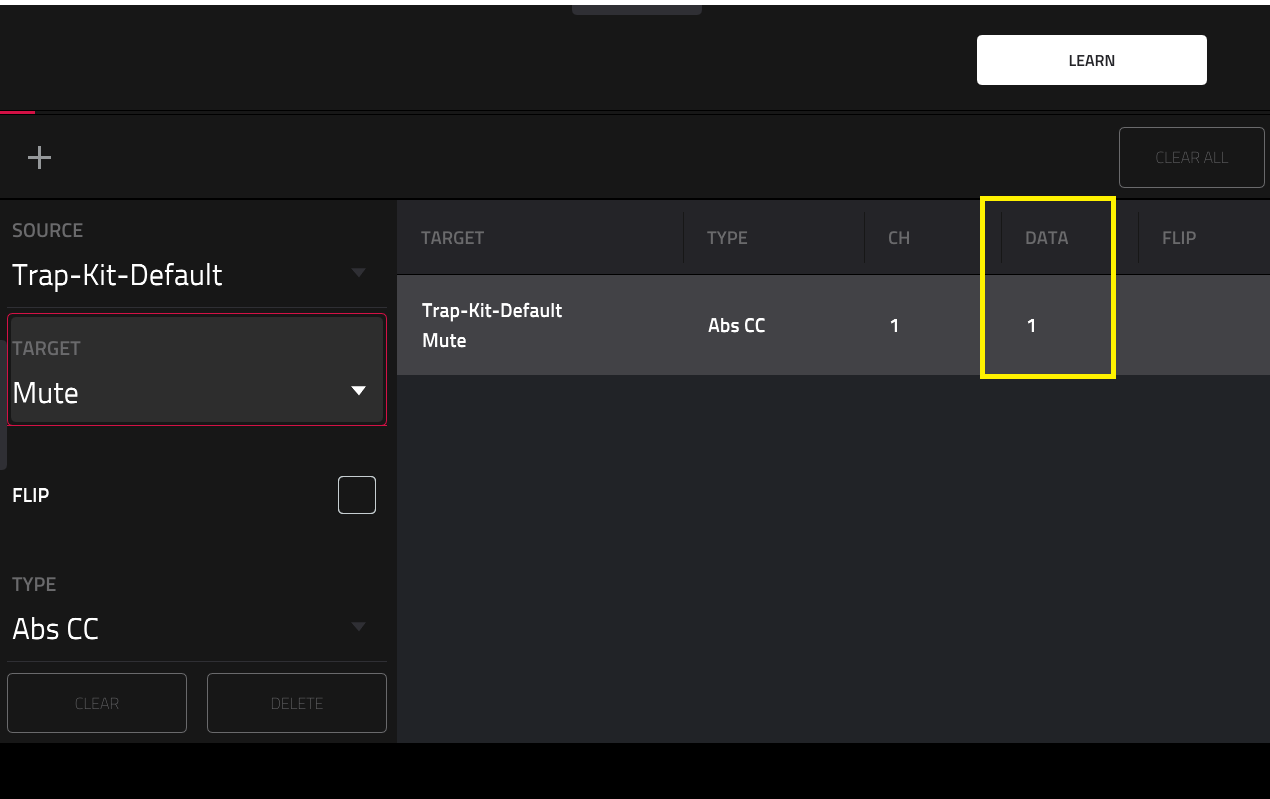Click the FLIP column header
Screen dimensions: 1270x799
tap(1179, 238)
